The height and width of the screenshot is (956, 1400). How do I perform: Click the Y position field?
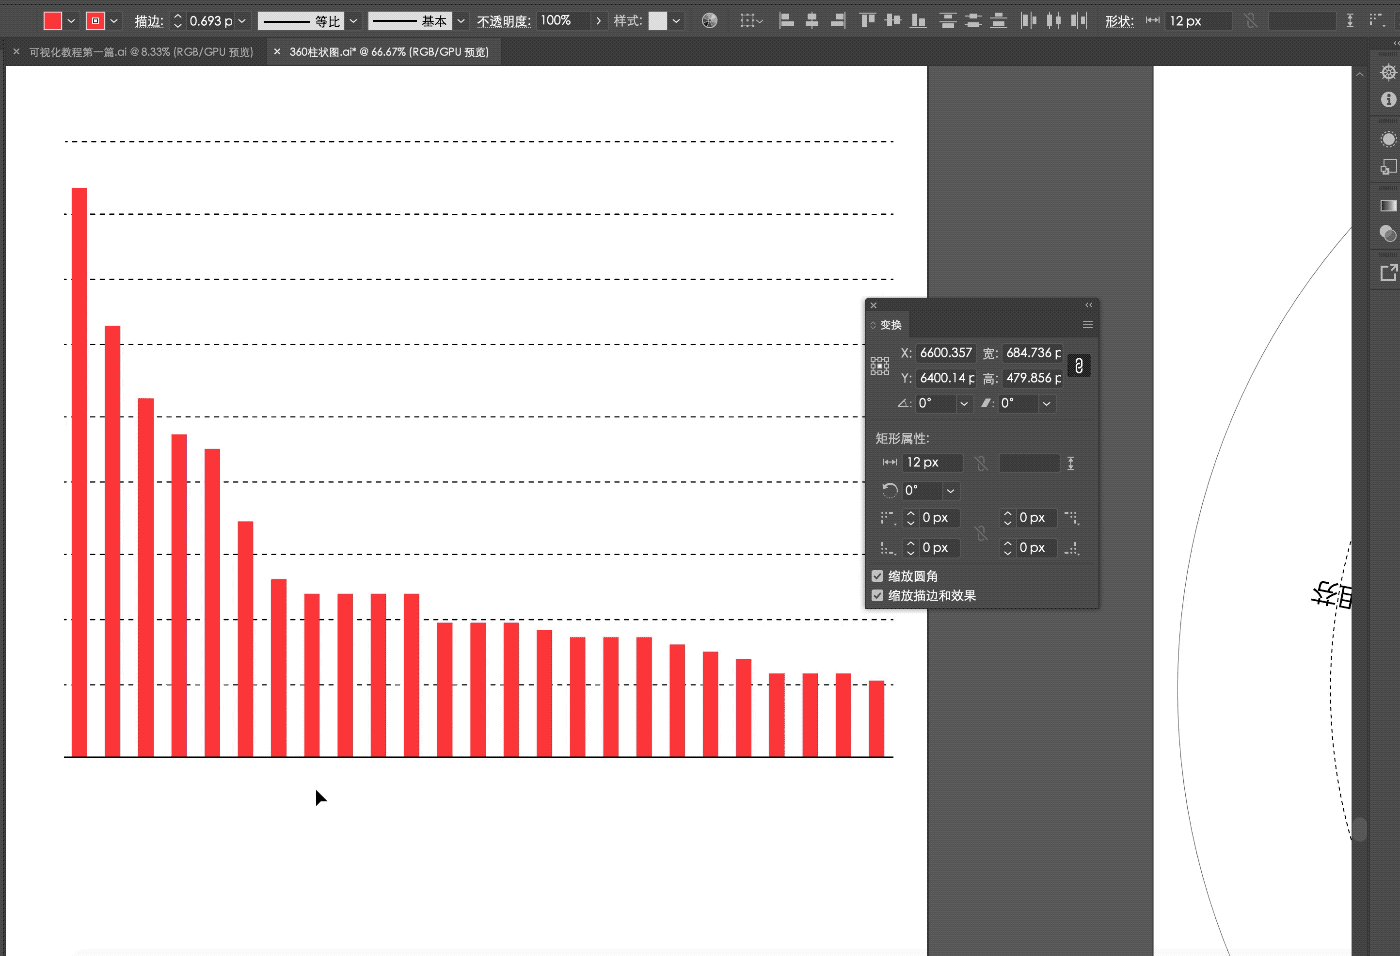(945, 378)
